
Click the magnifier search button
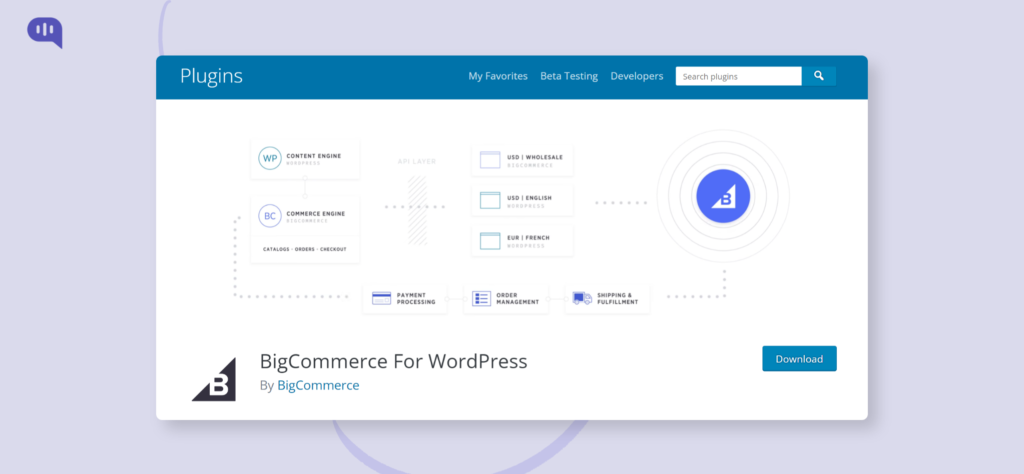[x=819, y=76]
